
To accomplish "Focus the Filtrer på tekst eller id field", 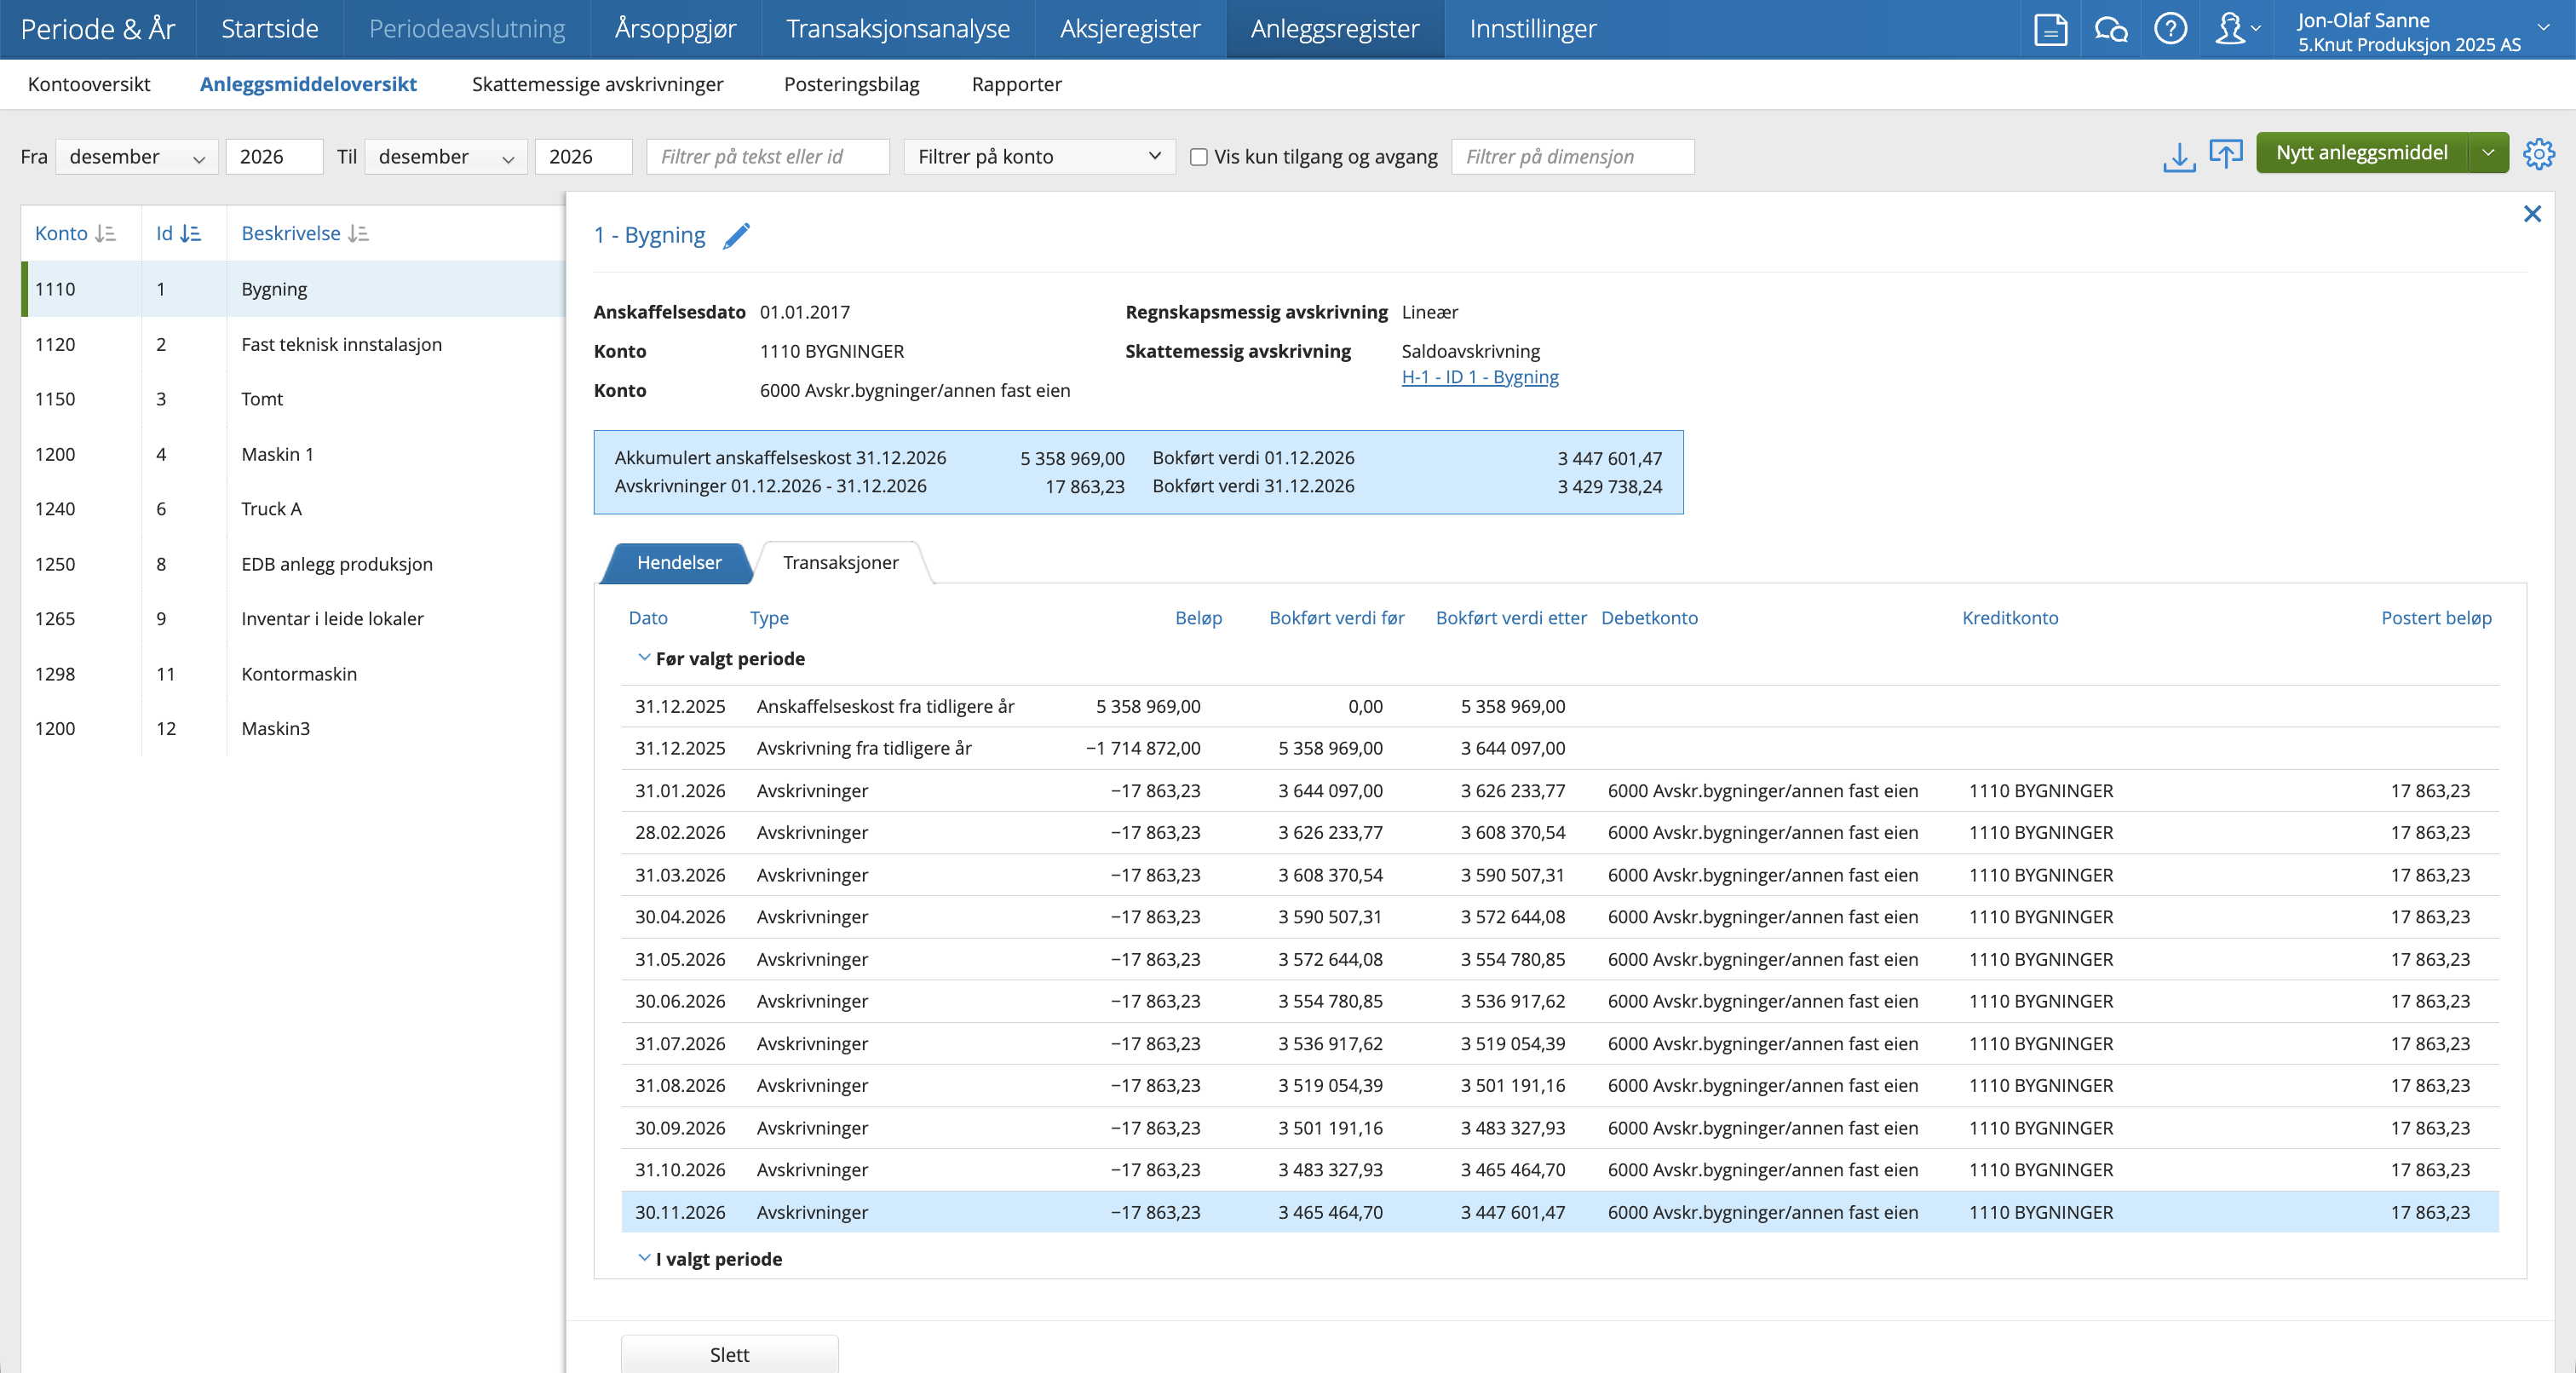I will 767,157.
